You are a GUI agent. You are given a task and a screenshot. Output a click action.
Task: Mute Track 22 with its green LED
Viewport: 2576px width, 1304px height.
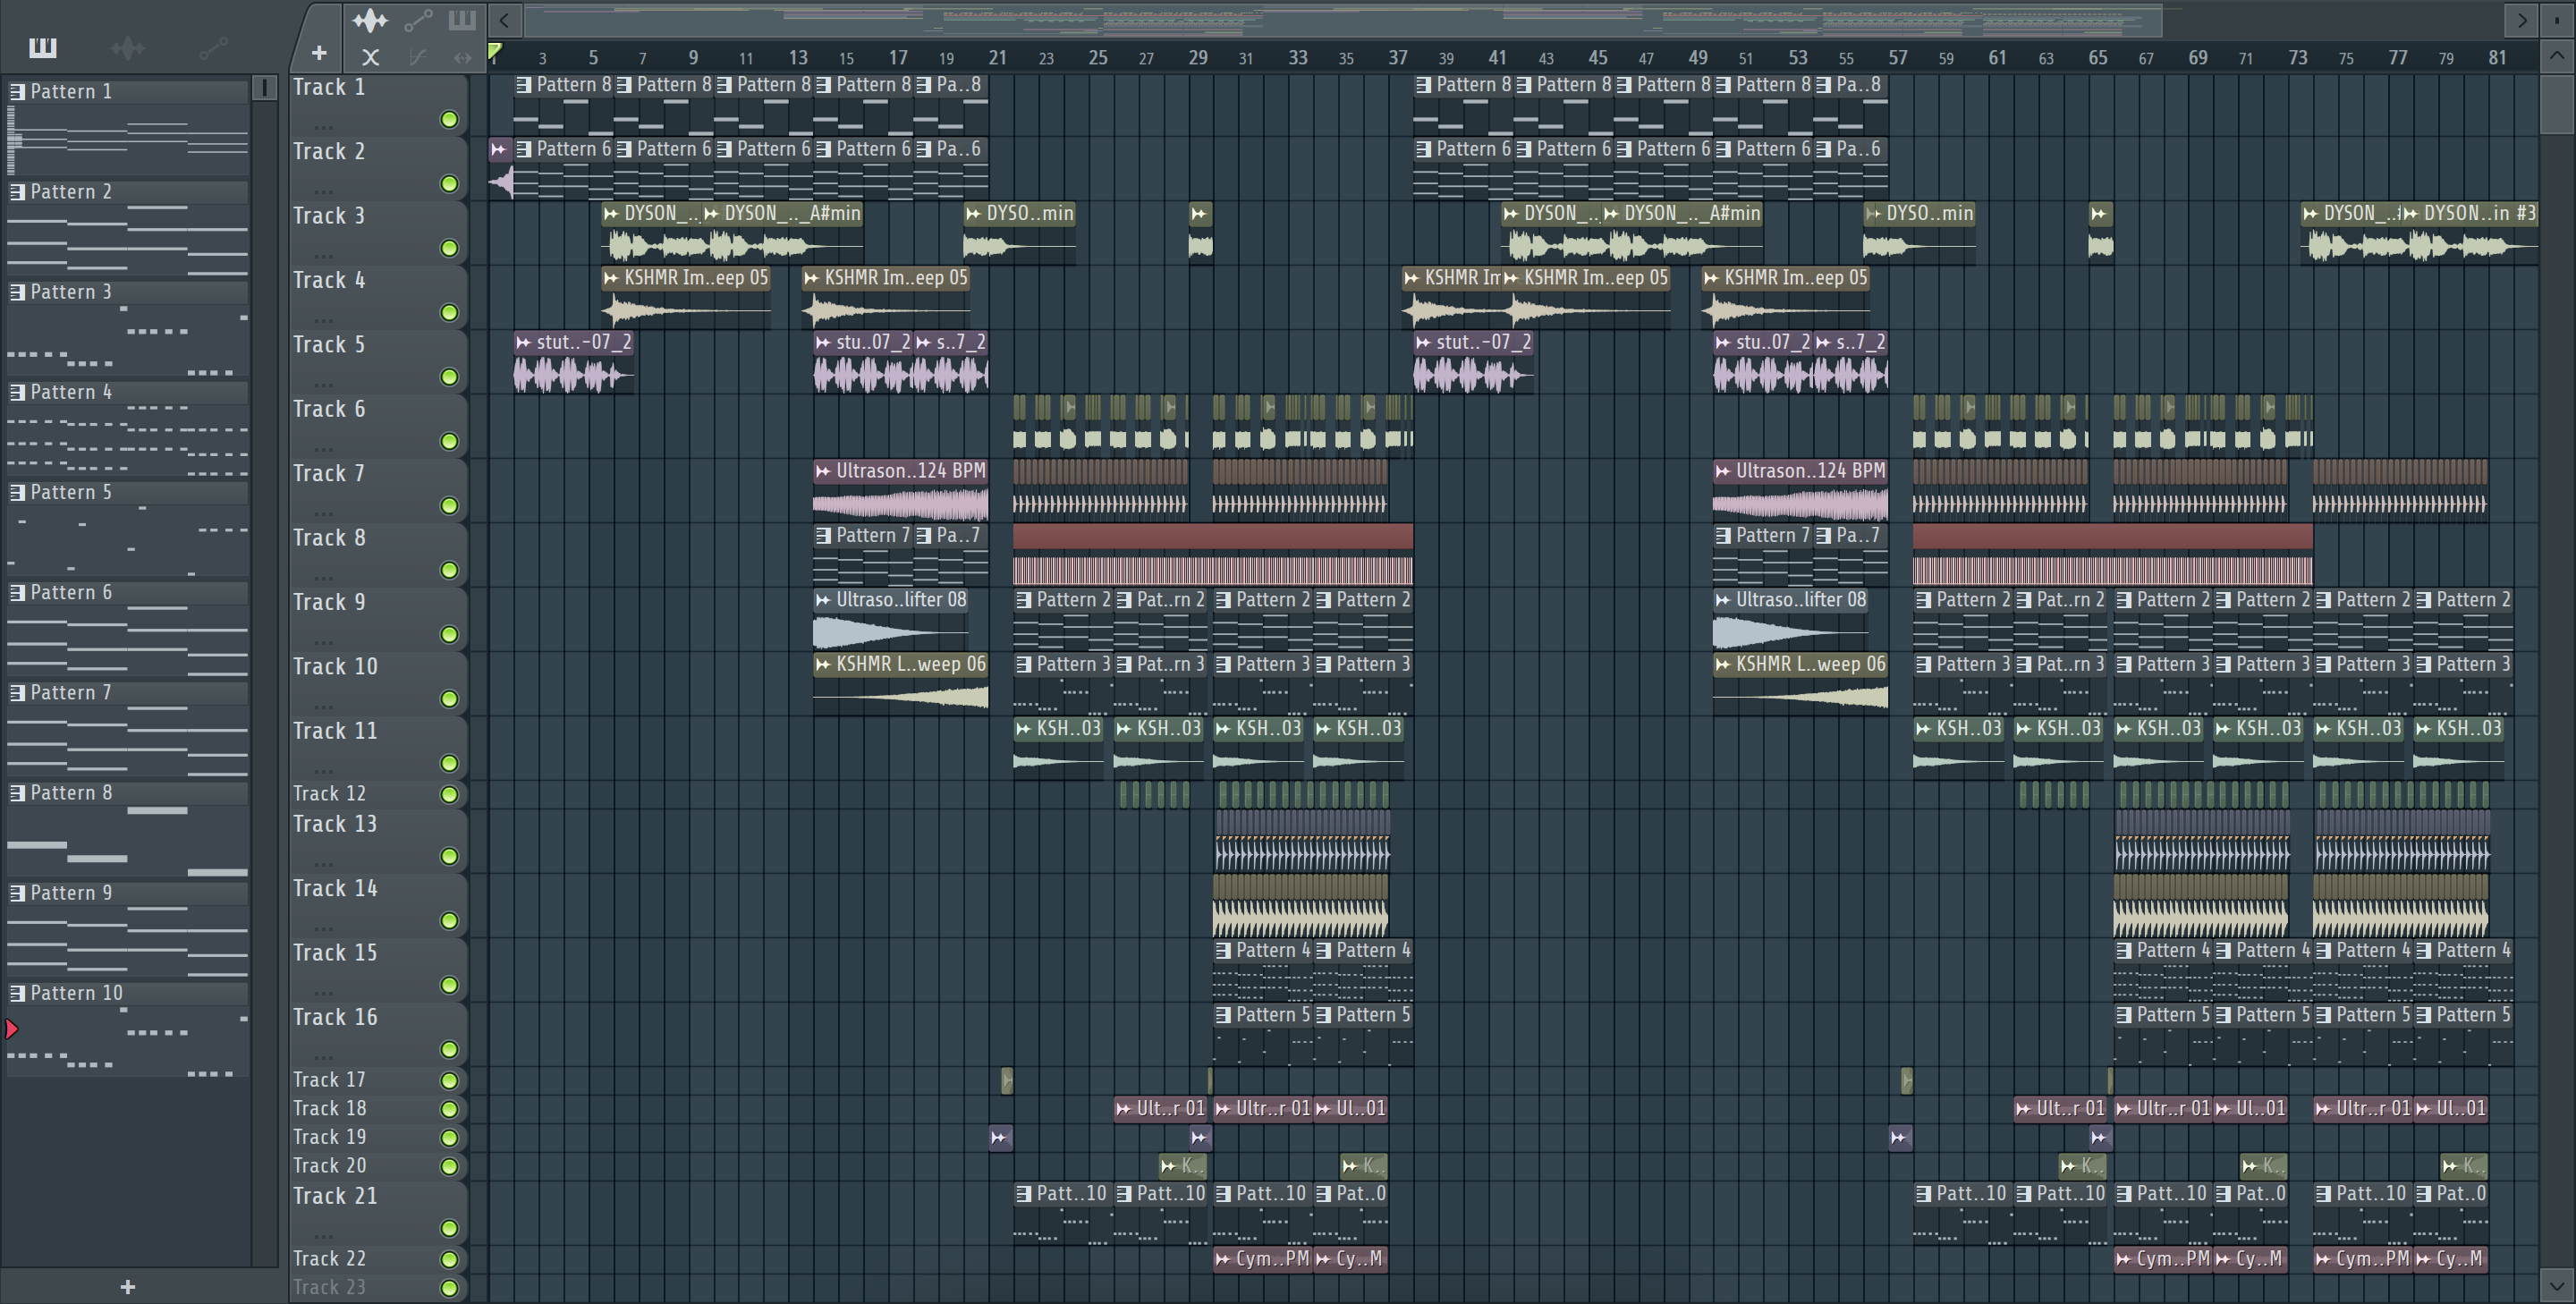point(450,1260)
